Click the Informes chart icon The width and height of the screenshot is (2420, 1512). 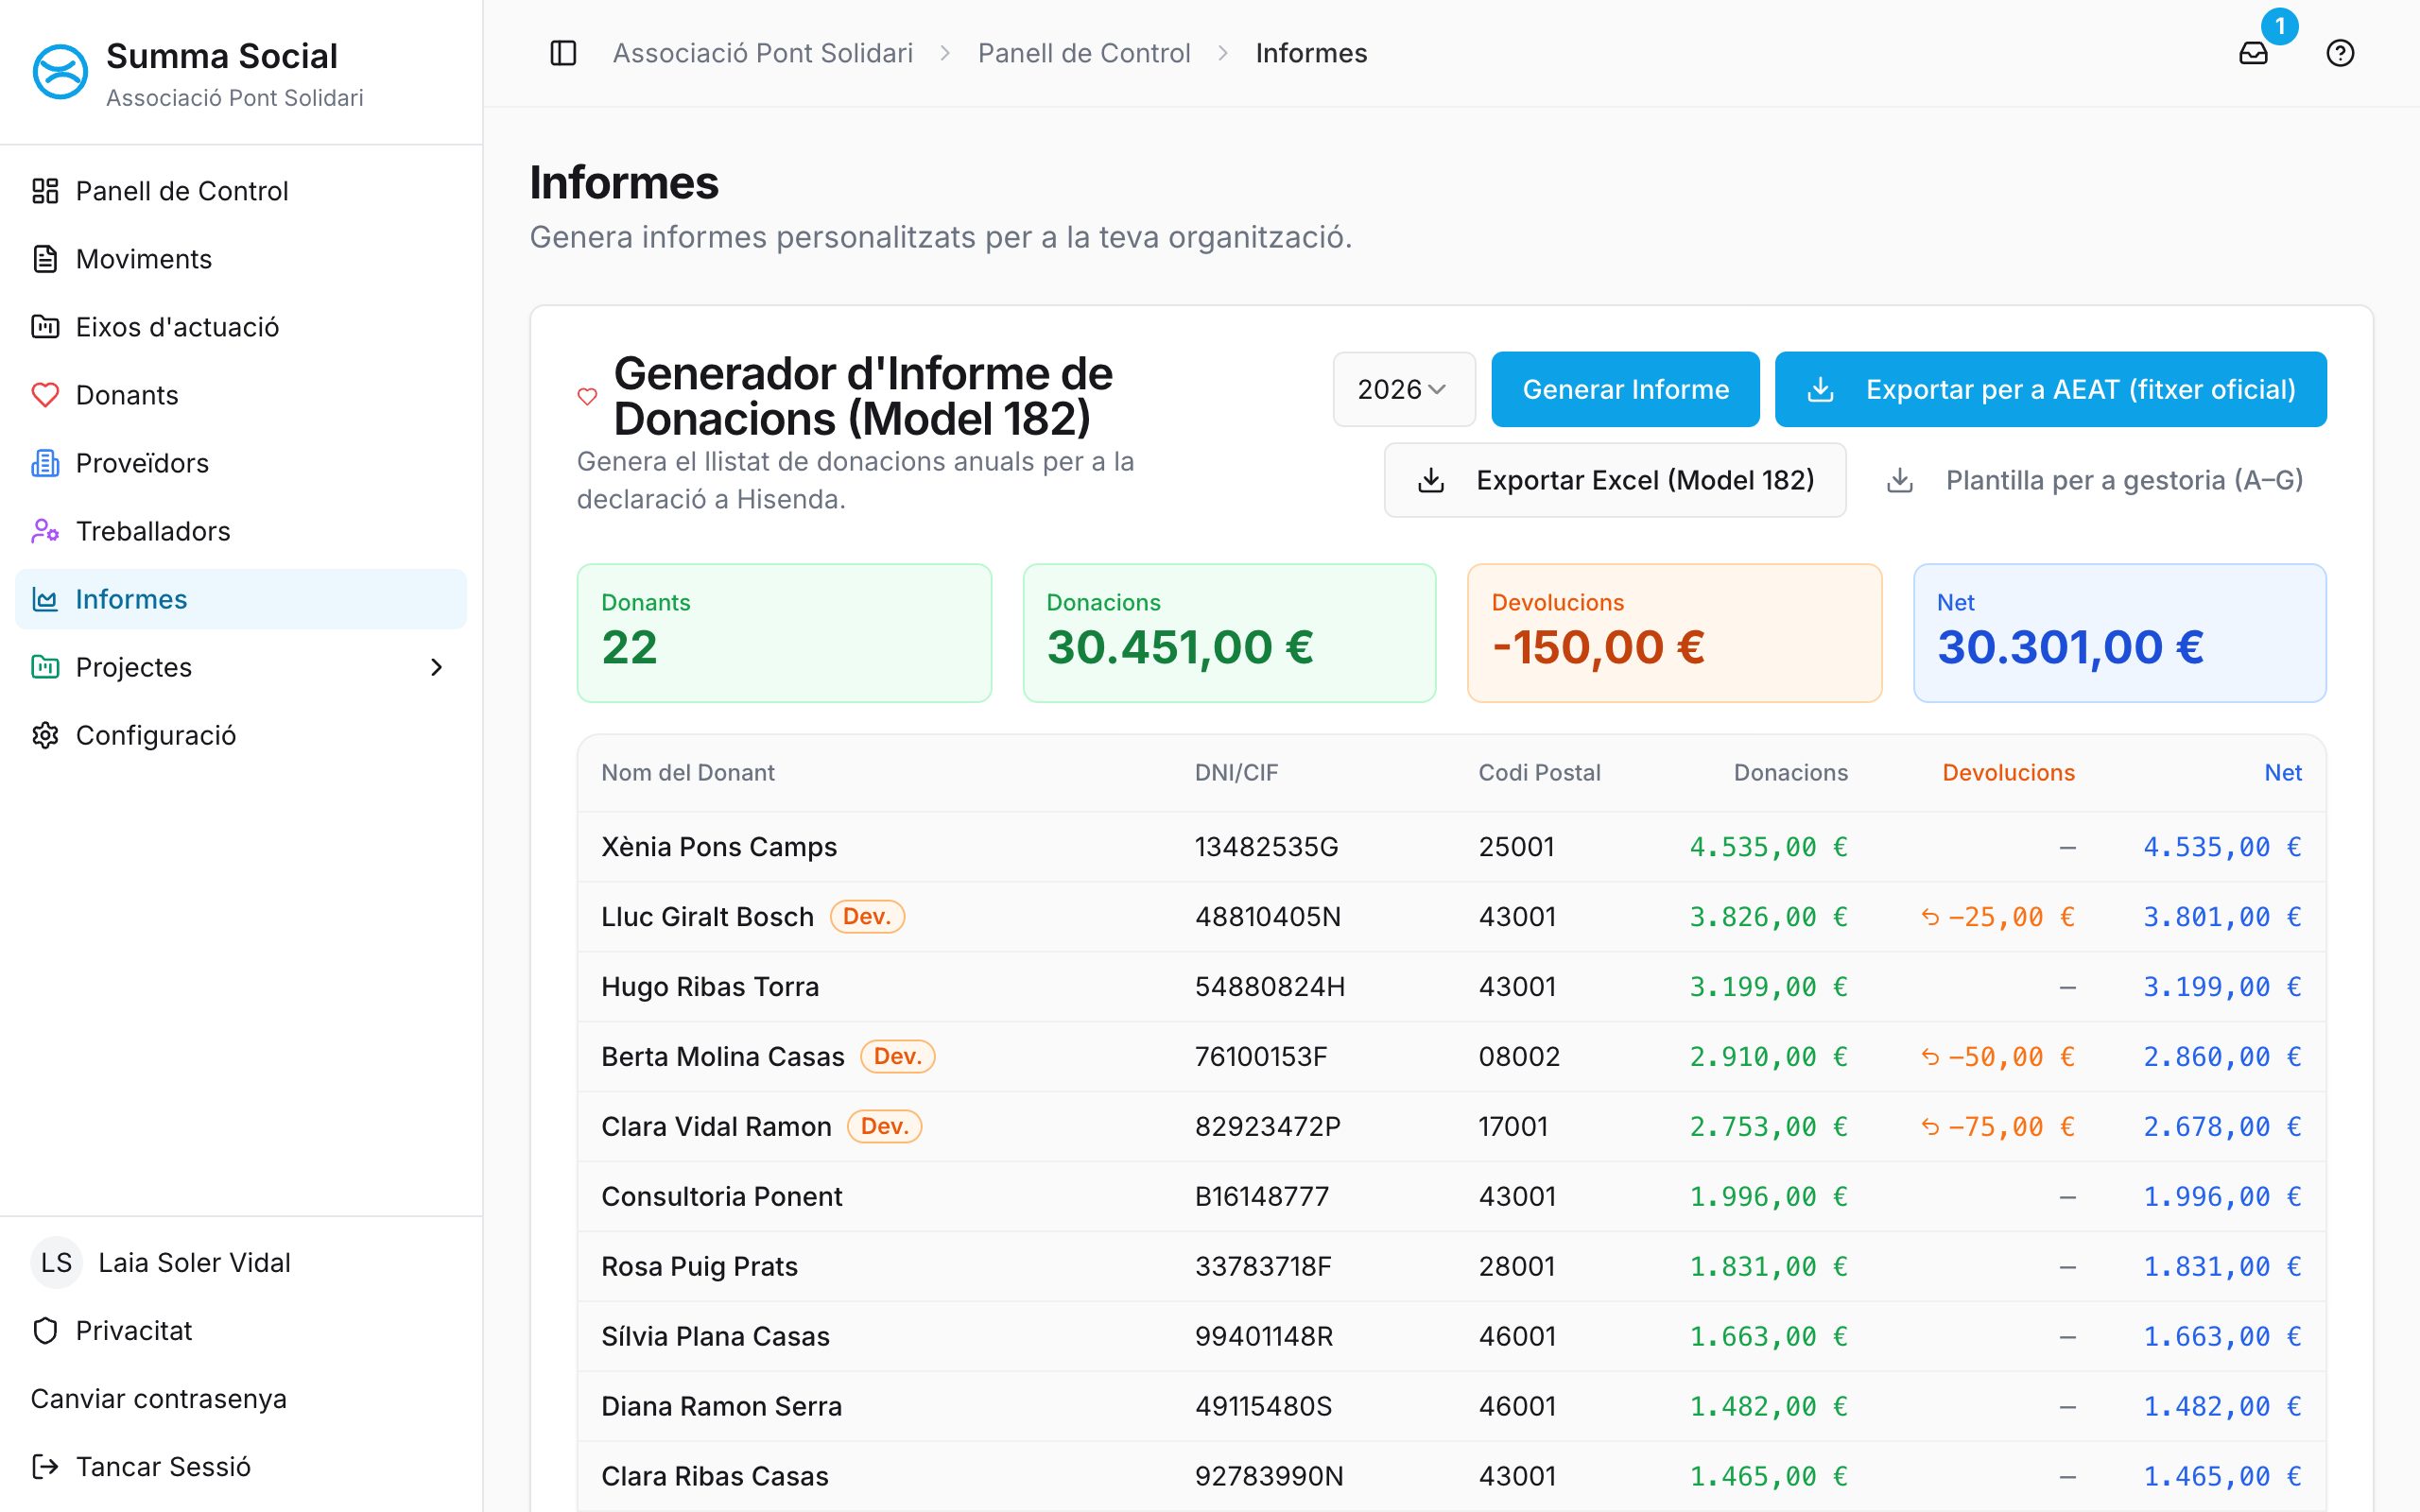tap(45, 599)
